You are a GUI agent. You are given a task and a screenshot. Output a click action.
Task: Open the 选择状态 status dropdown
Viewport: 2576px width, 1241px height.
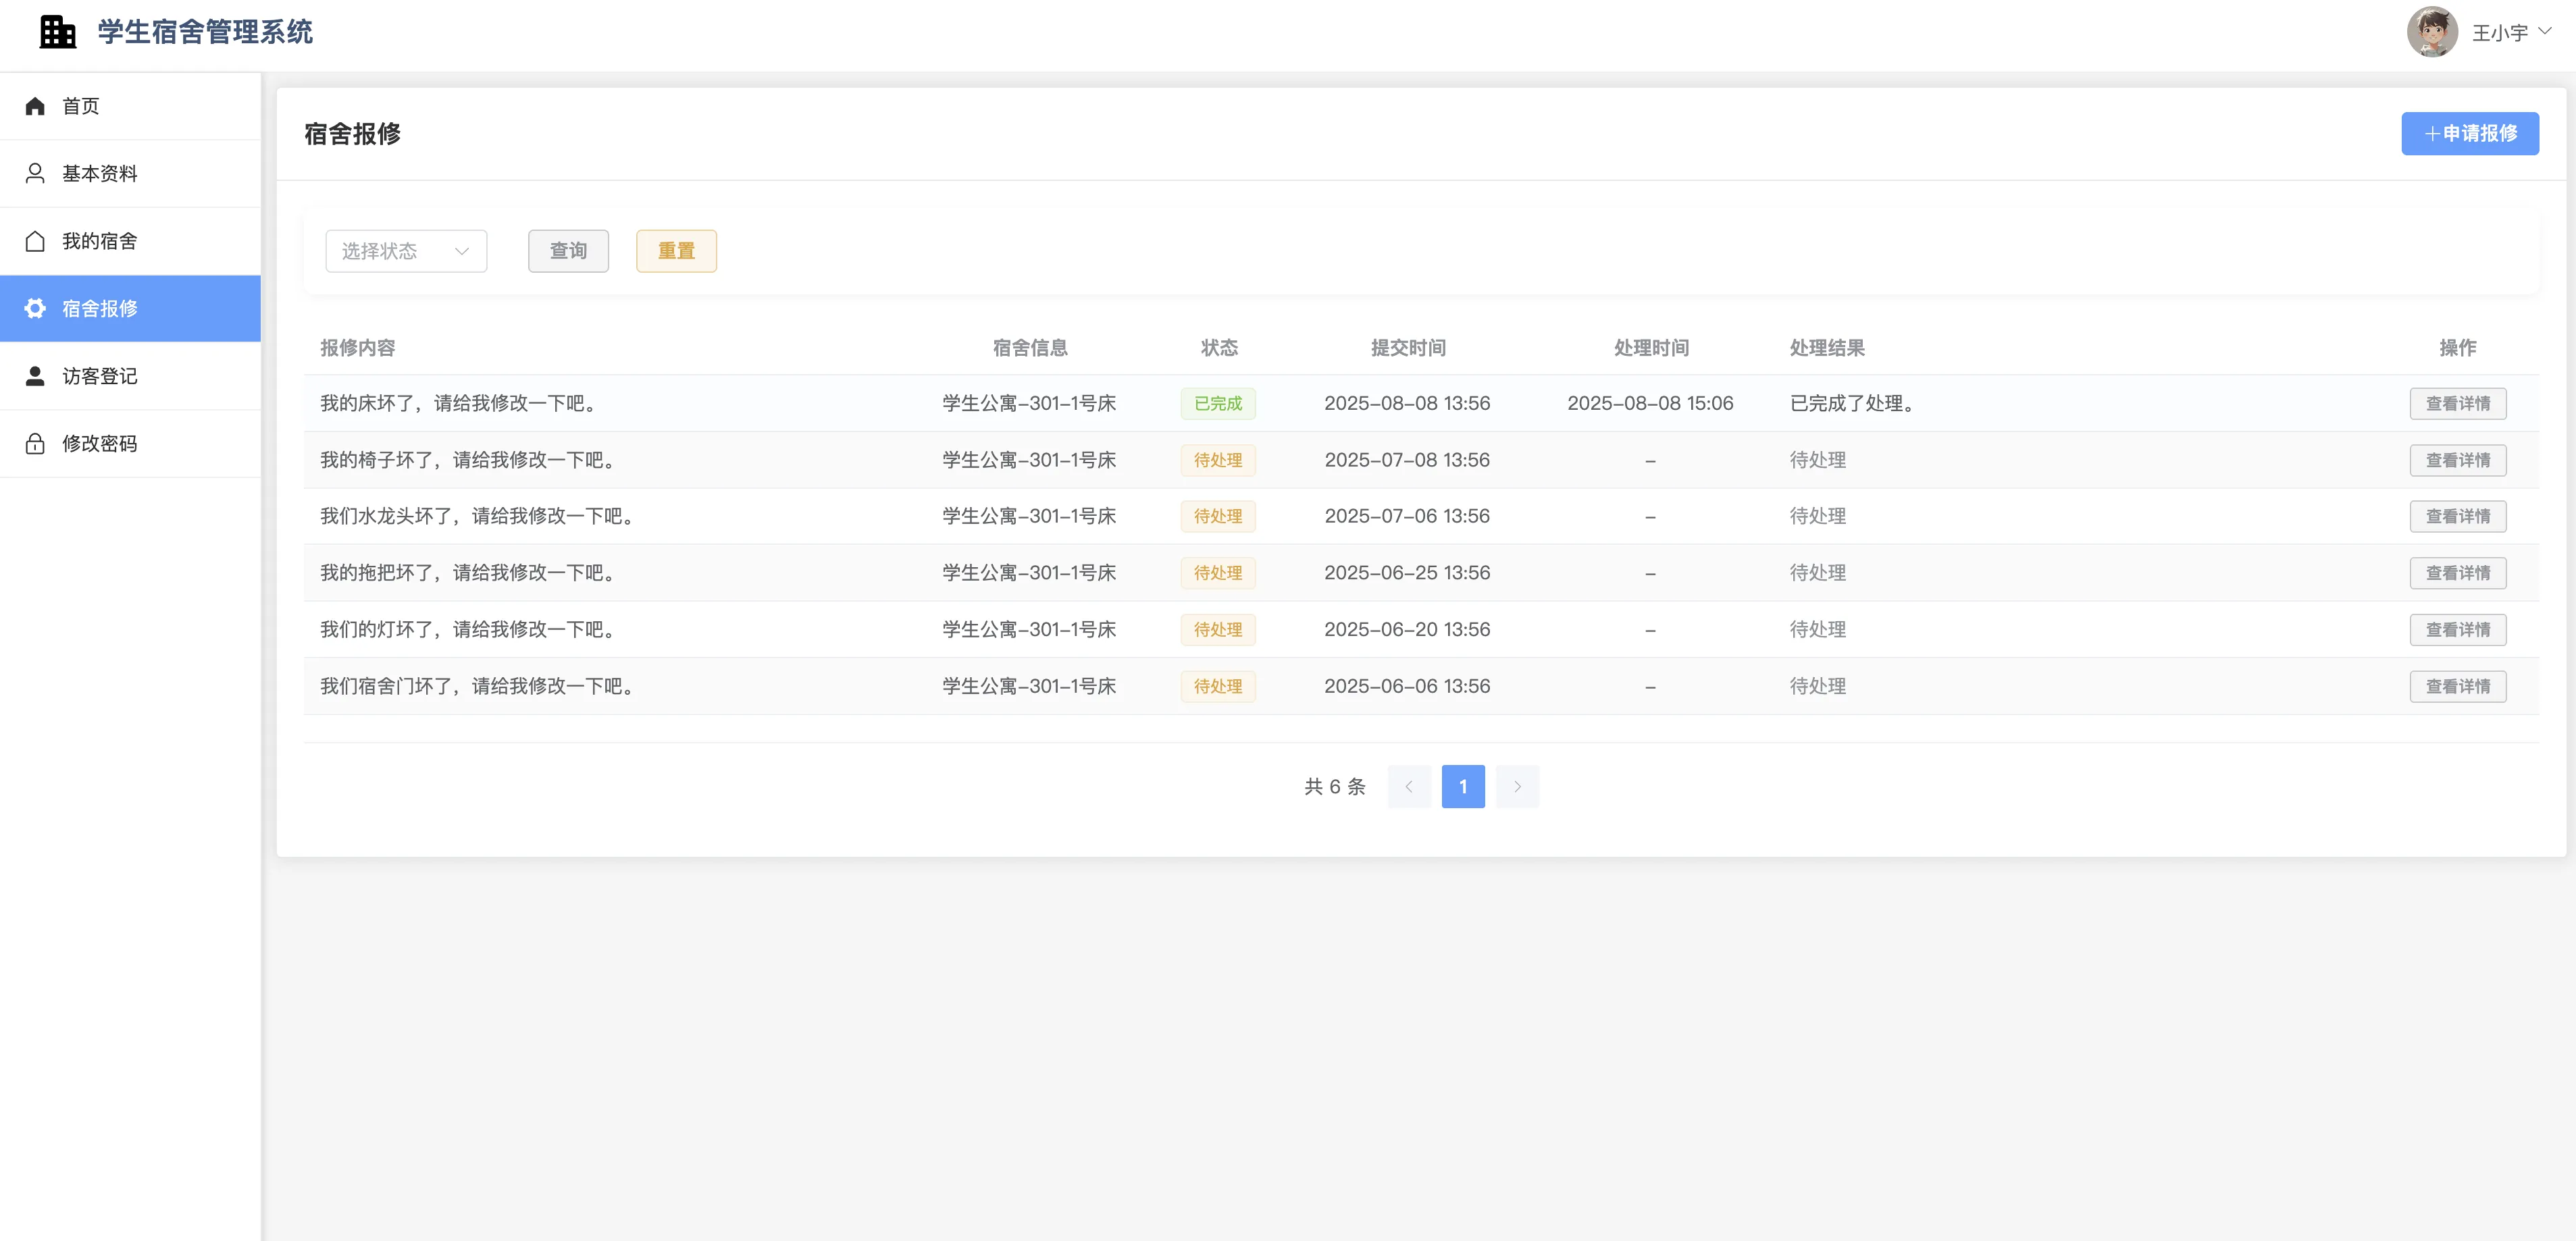tap(405, 251)
